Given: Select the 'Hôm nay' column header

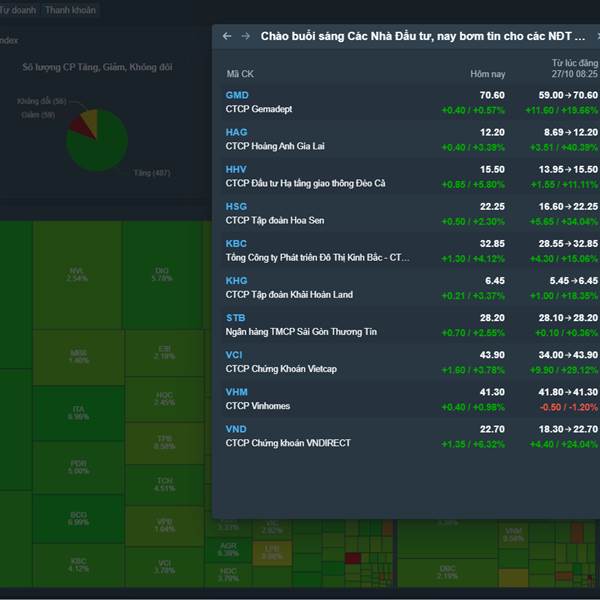Looking at the screenshot, I should click(488, 74).
